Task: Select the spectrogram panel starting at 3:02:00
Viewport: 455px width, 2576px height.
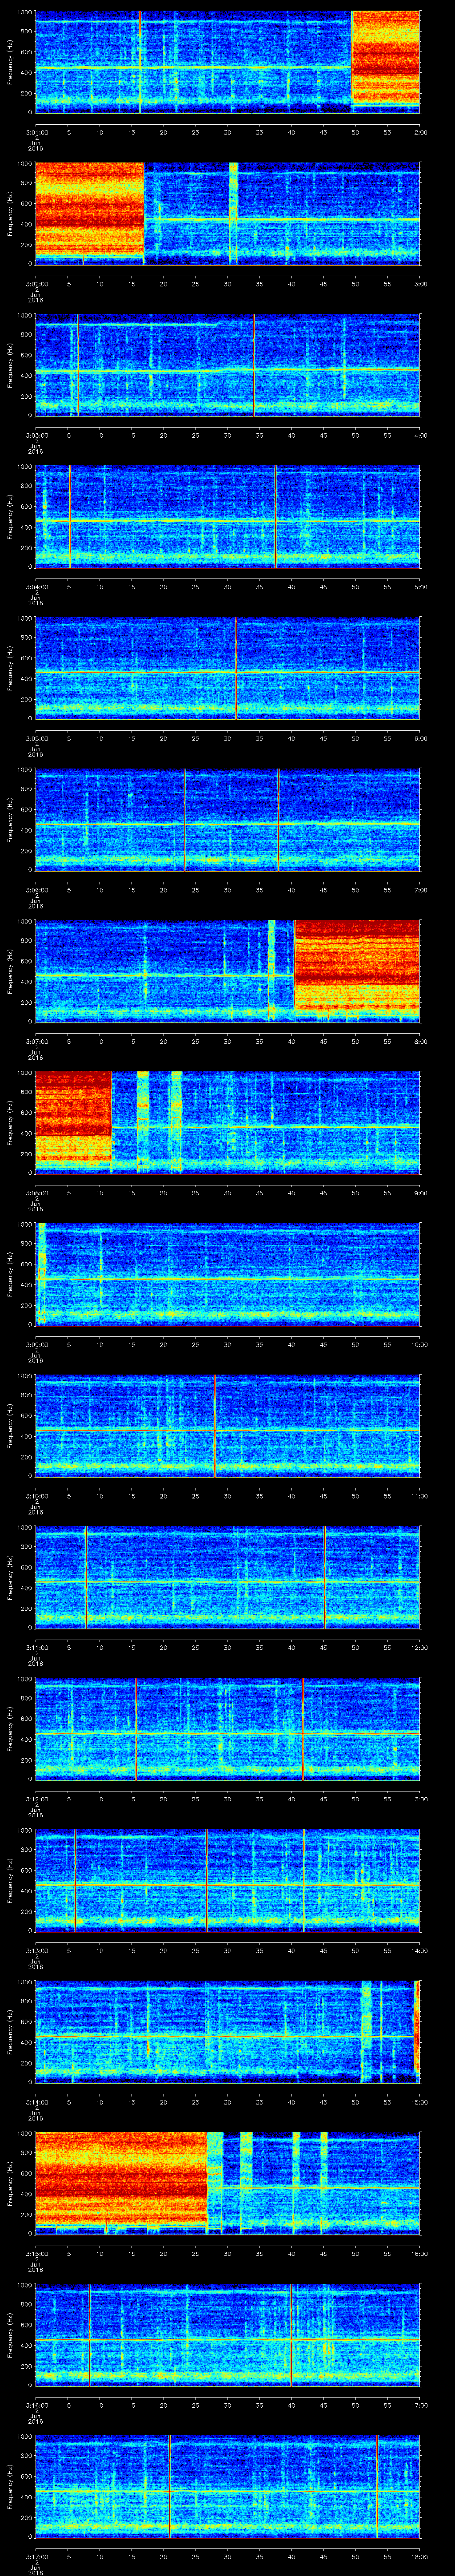Action: click(228, 213)
